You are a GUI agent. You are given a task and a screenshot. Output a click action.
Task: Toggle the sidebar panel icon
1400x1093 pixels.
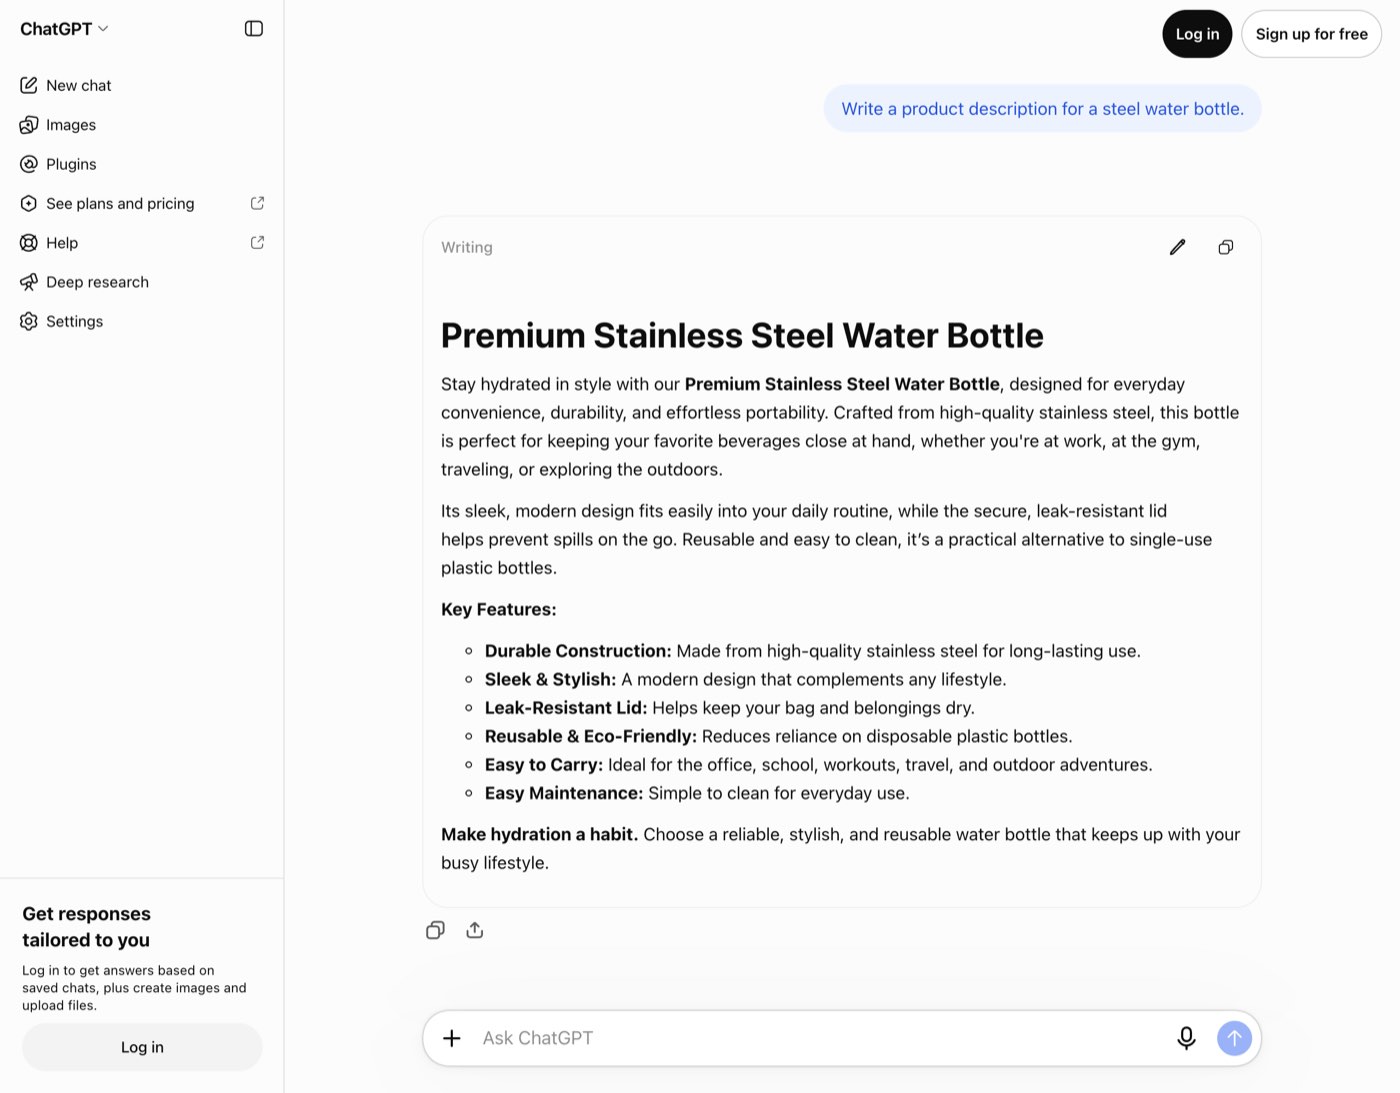pos(254,29)
